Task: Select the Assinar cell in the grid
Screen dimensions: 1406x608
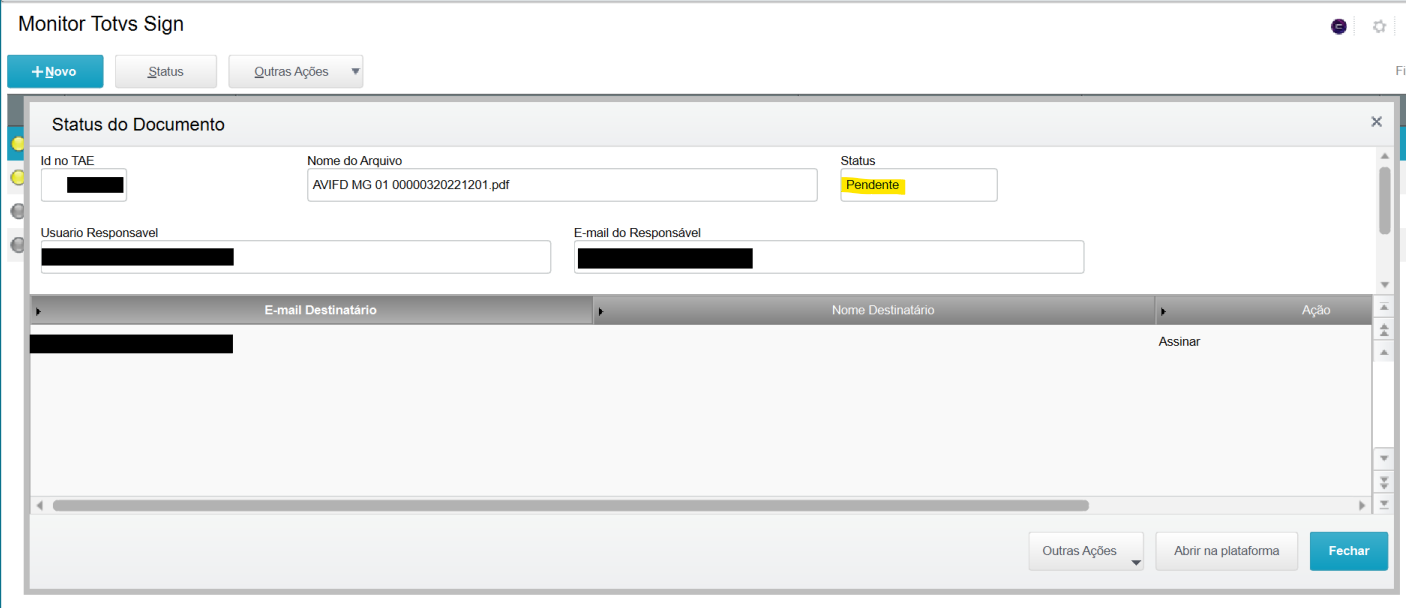Action: pos(1179,342)
